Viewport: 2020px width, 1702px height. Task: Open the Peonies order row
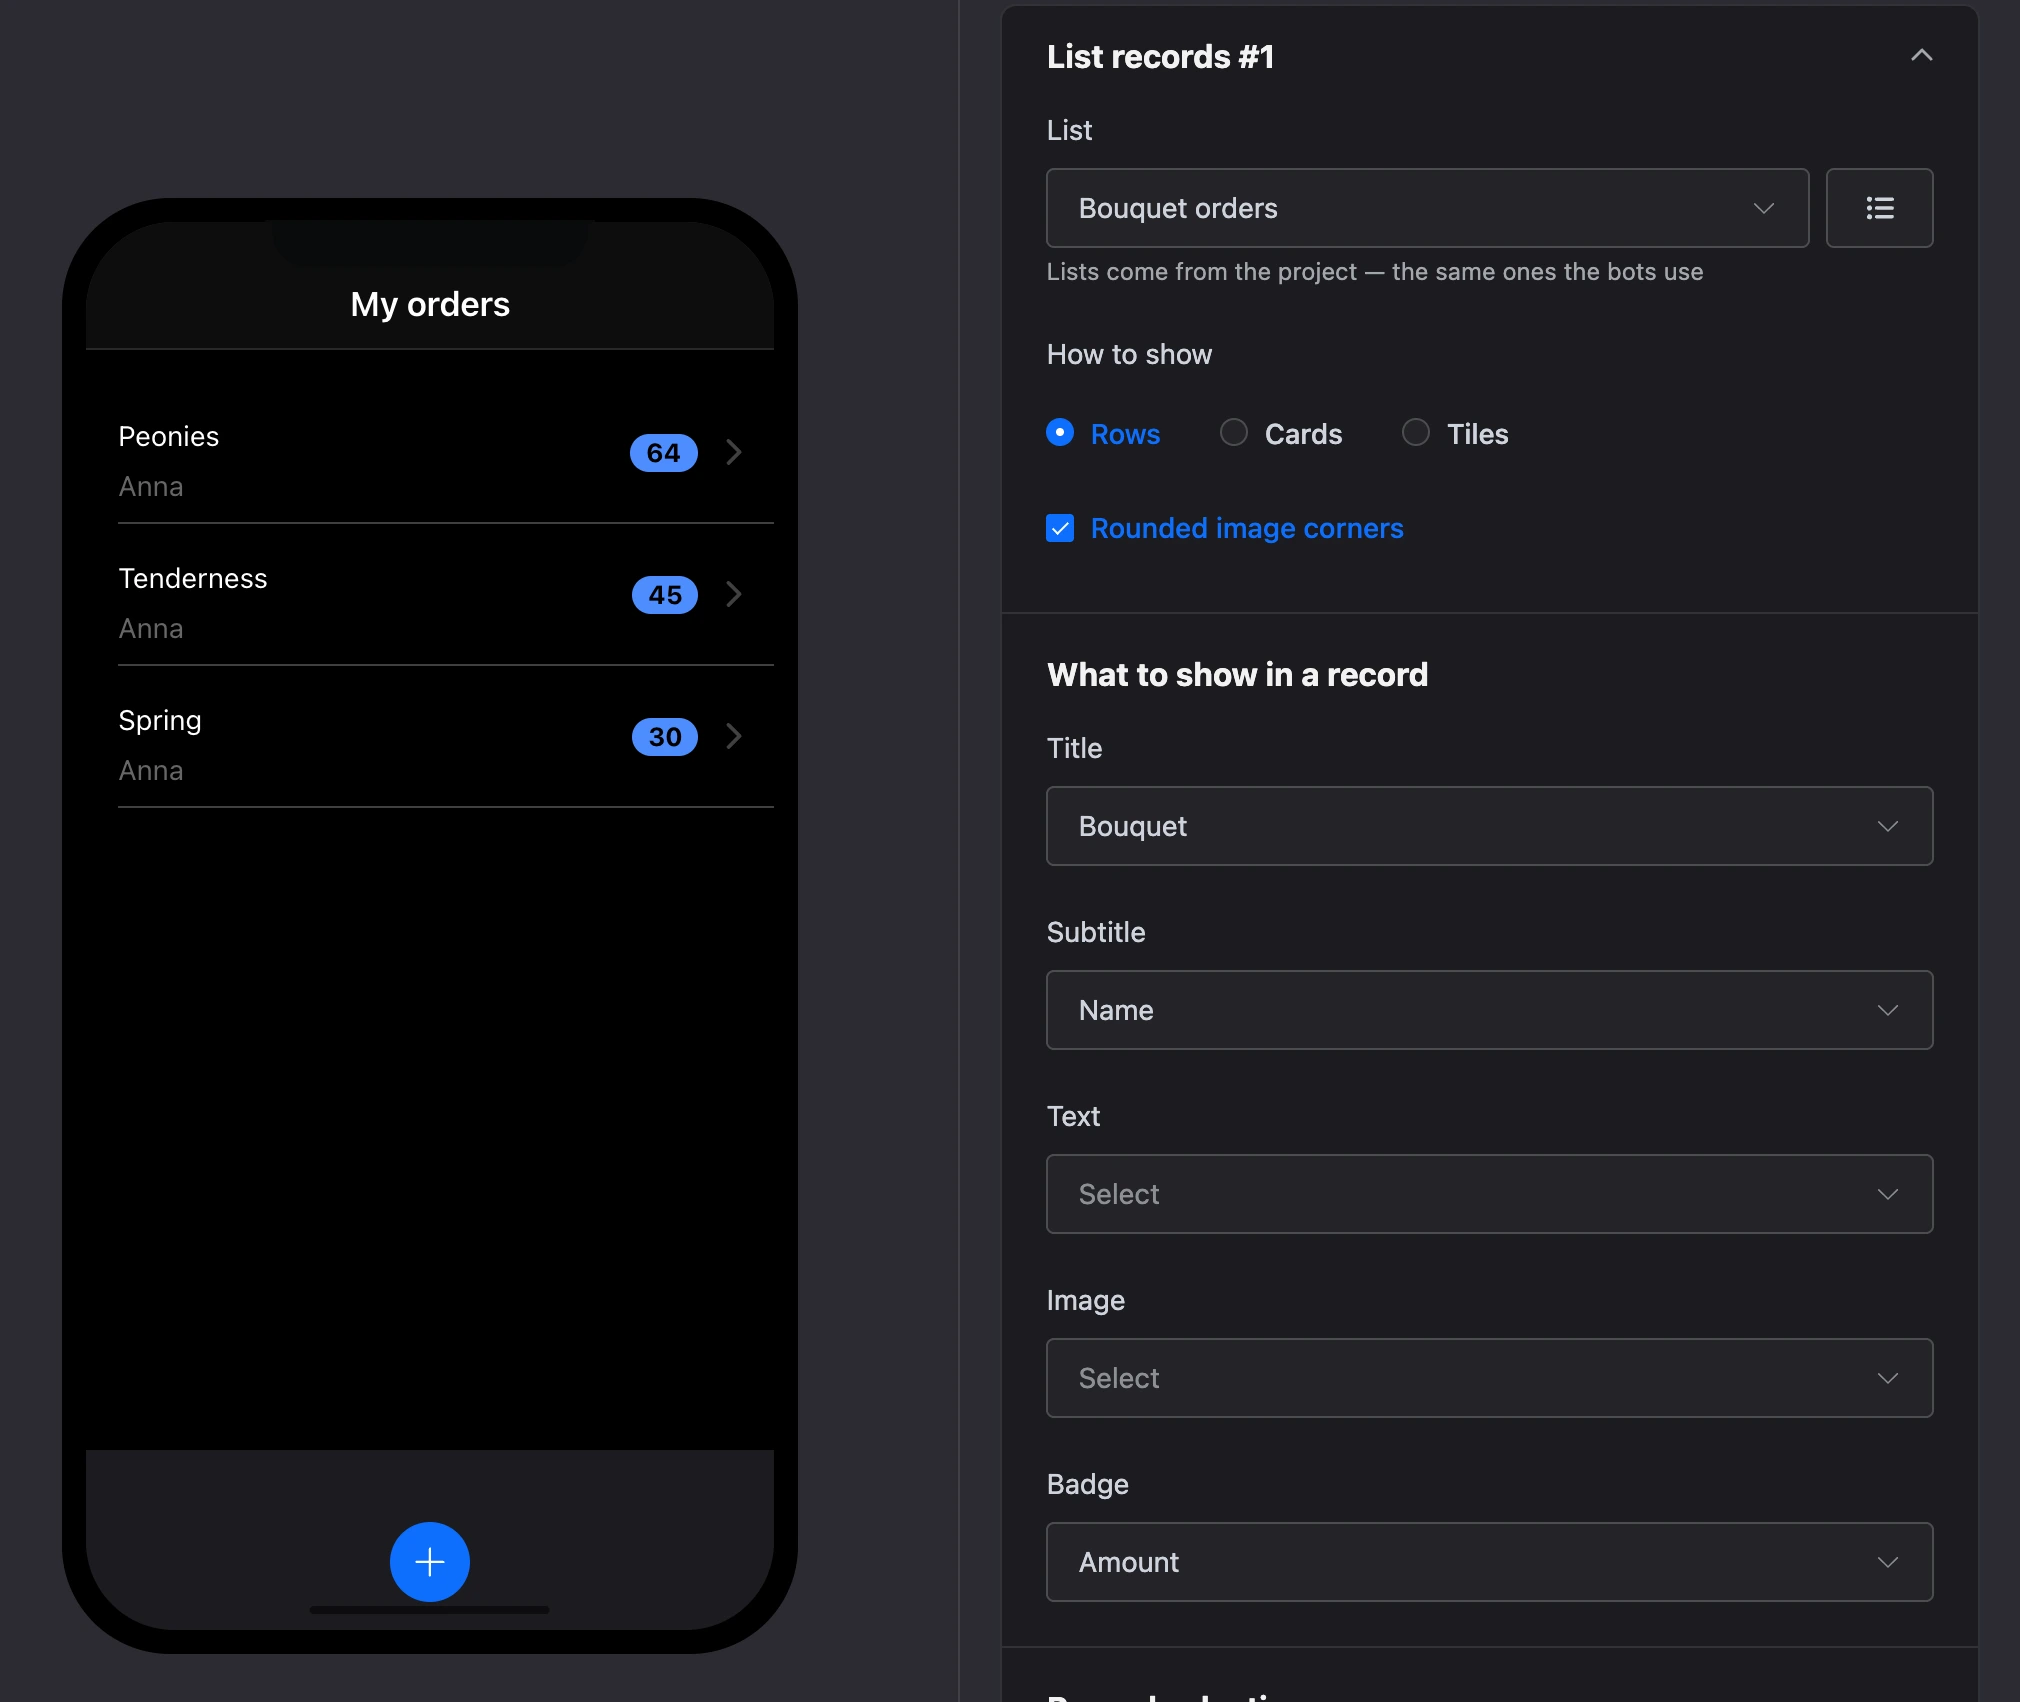430,453
